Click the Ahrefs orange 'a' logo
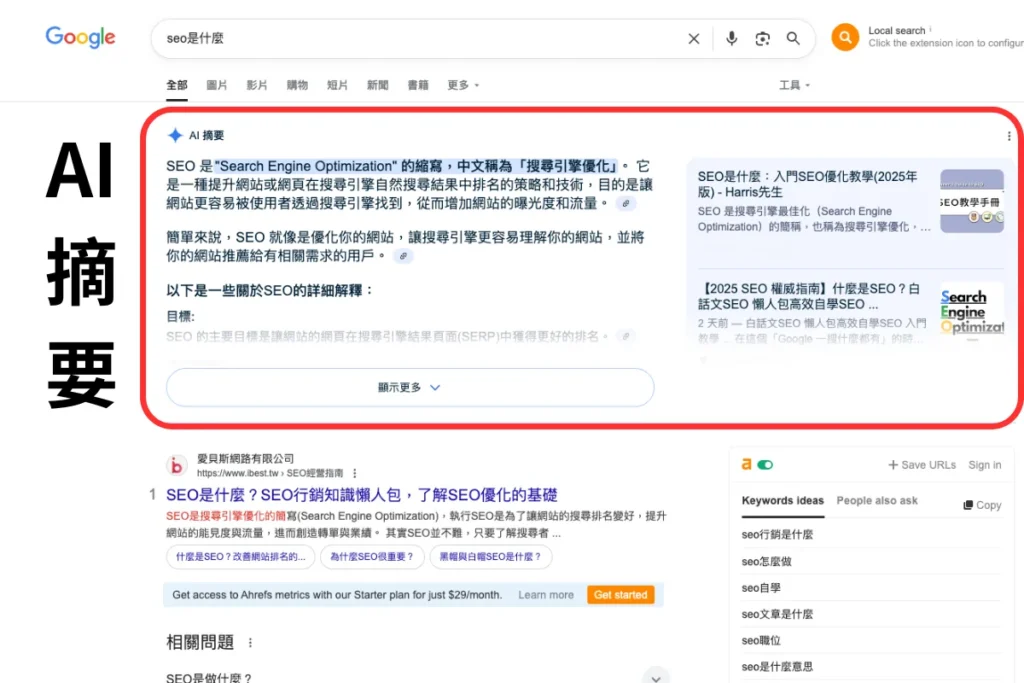Screen dimensions: 1024x683 [x=746, y=464]
